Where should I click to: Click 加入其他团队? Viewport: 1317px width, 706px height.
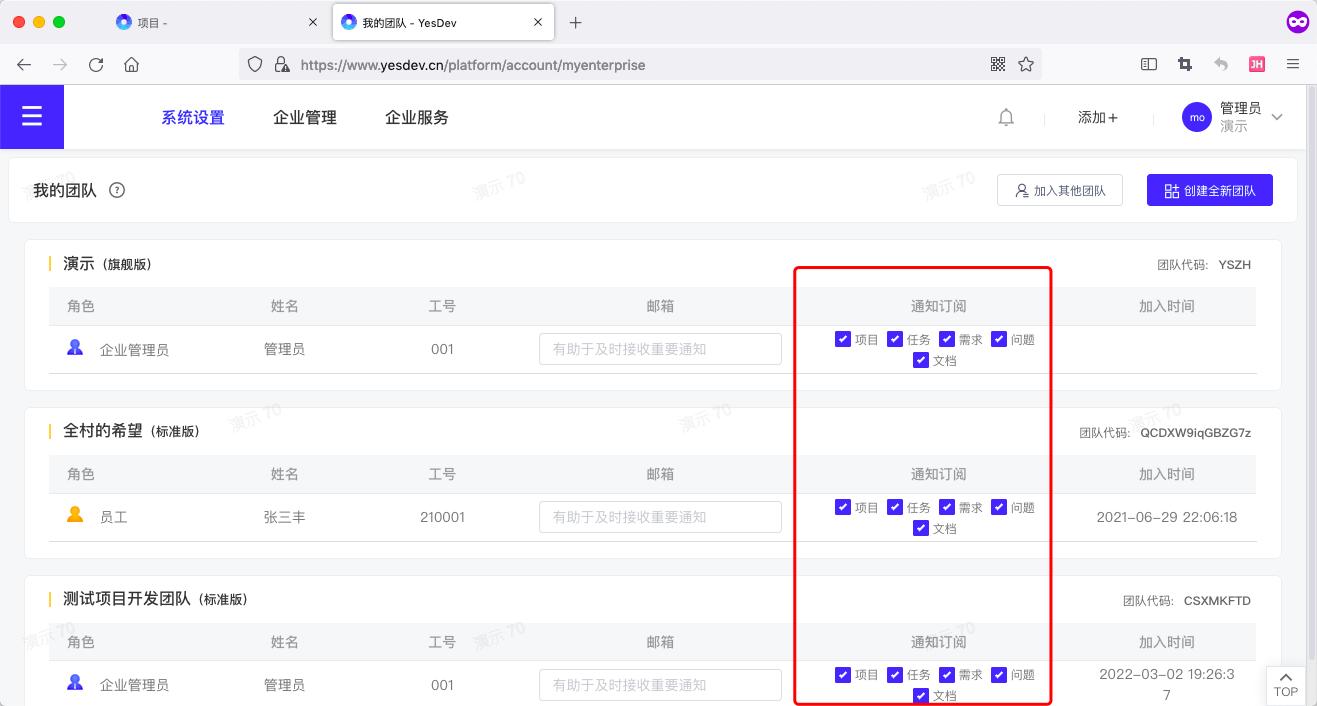coord(1059,190)
